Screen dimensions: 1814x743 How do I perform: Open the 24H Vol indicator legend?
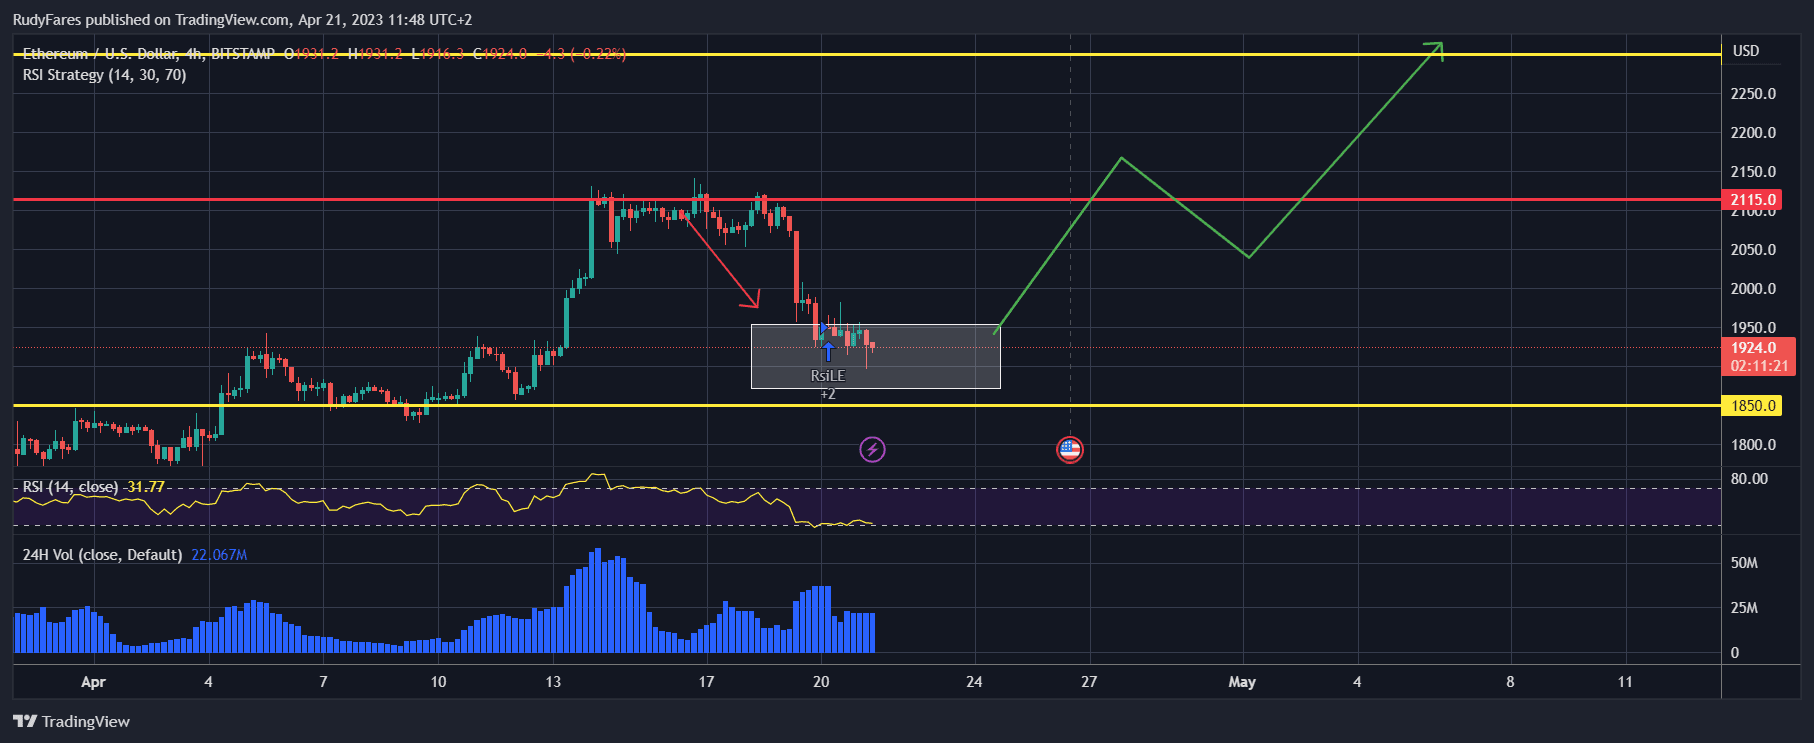(x=102, y=555)
